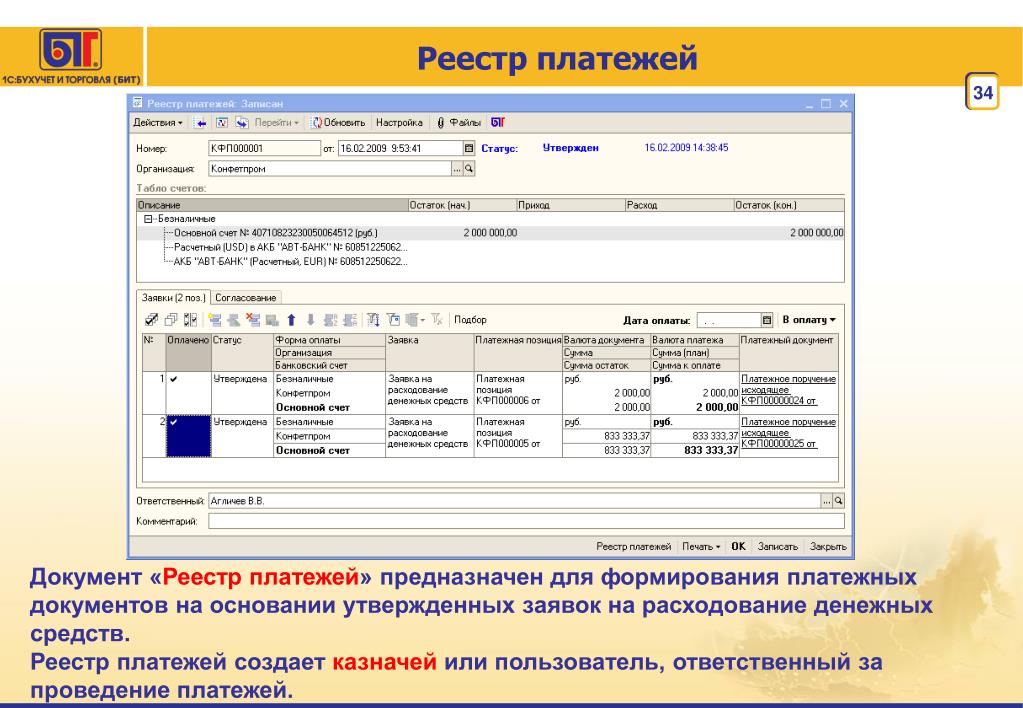Select Расчетный (USD) в АКБ АВТ-БАНК row
The image size is (1023, 708).
pos(491,247)
